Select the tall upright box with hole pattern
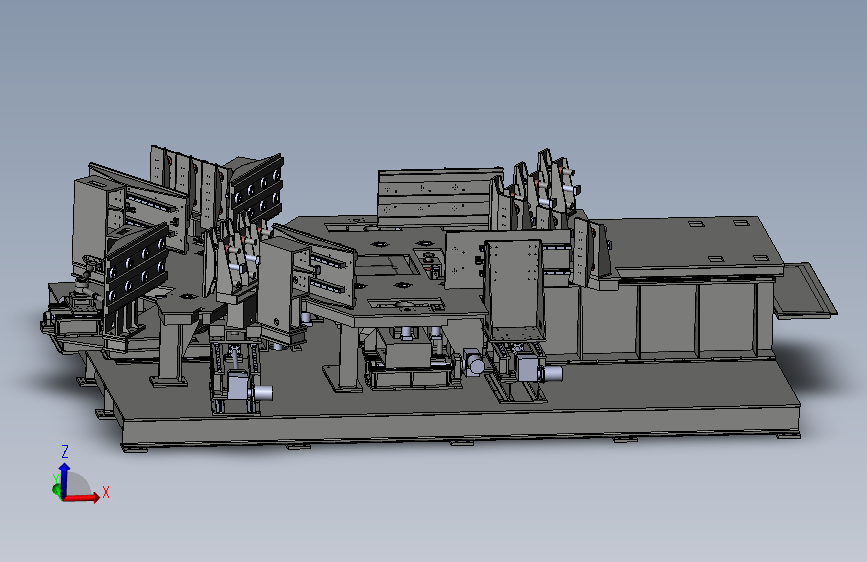The image size is (867, 562). tap(514, 289)
